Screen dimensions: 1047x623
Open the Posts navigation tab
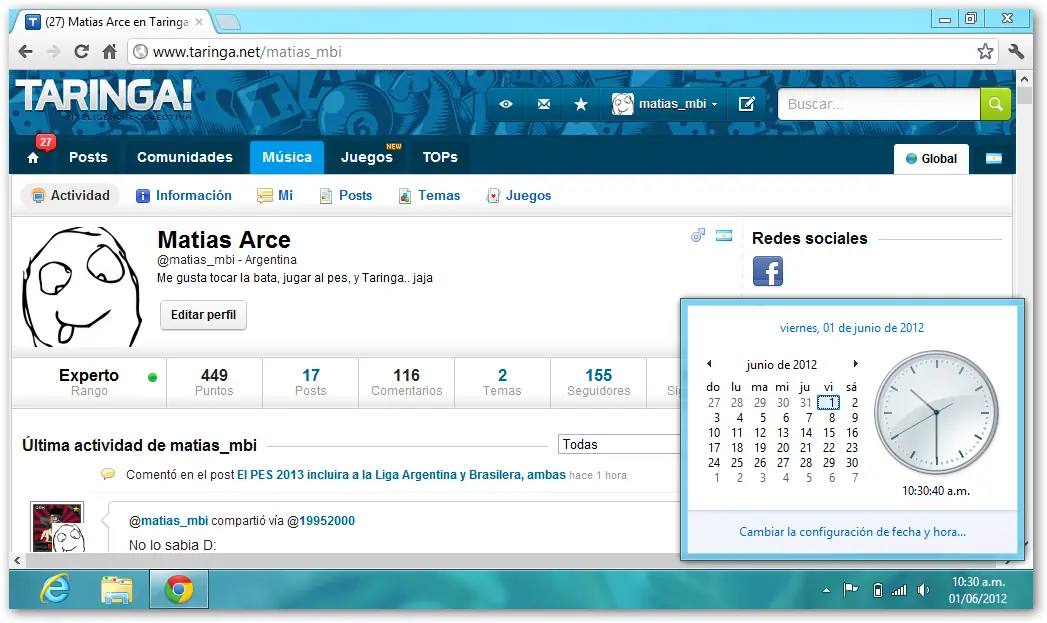pos(88,158)
